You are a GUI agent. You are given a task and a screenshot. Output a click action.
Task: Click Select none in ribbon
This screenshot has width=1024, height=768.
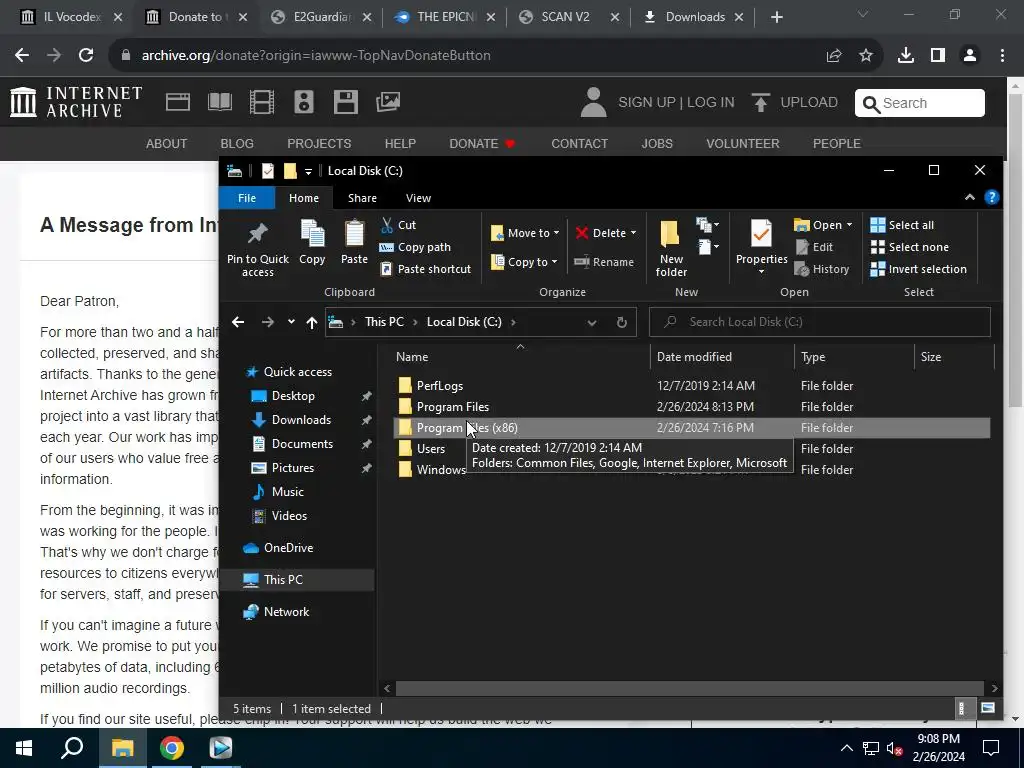coord(909,247)
